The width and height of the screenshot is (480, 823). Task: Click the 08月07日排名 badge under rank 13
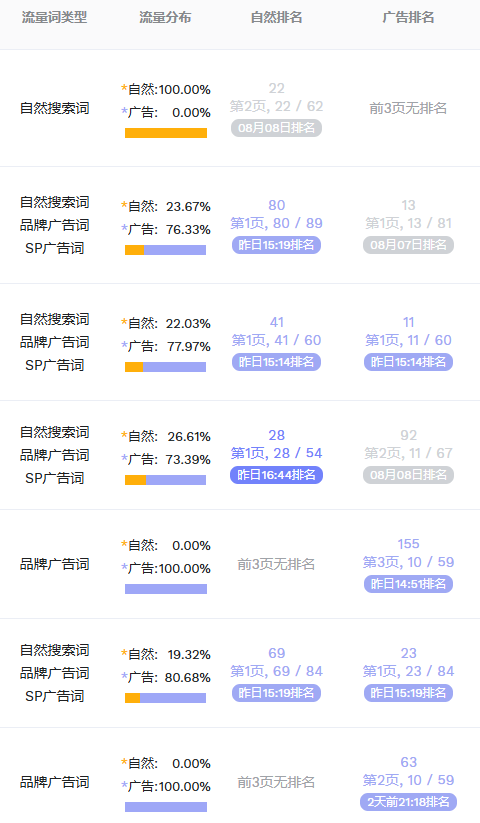408,245
